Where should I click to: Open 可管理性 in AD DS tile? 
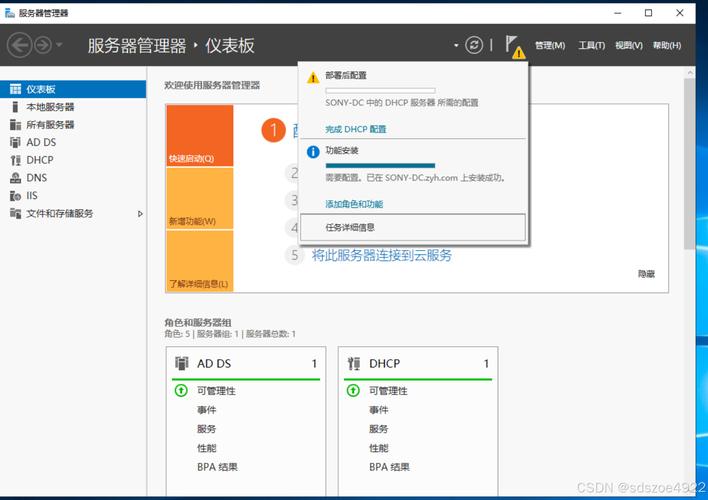tap(216, 391)
